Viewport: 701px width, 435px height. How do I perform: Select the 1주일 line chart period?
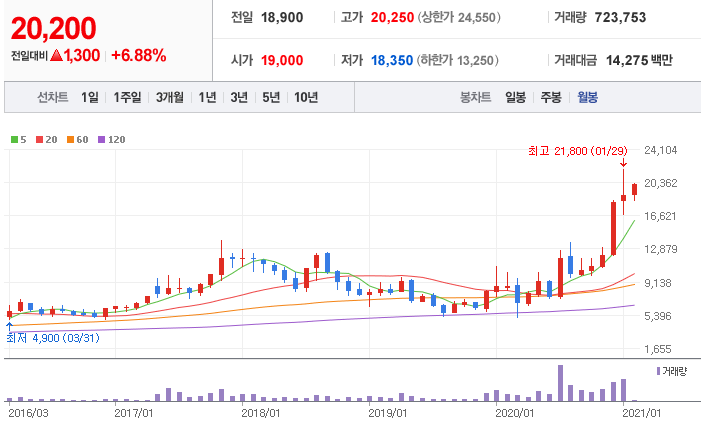(x=127, y=97)
